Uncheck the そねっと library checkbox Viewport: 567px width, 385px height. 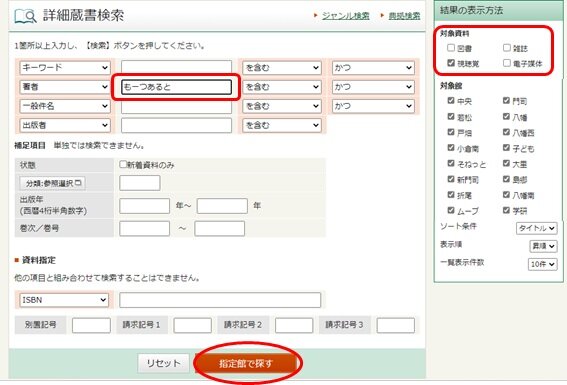tap(451, 163)
